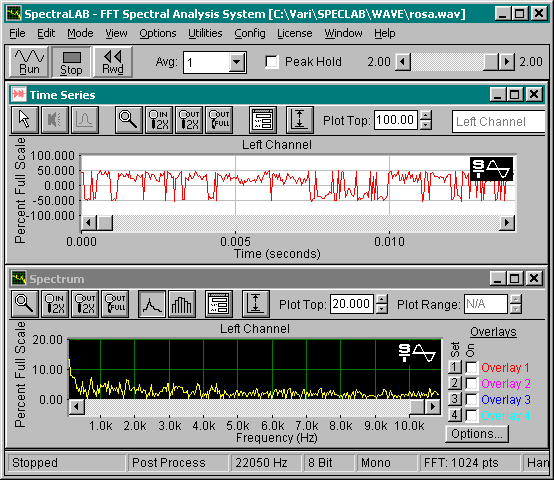The image size is (554, 480).
Task: Click the Set 2 overlay button
Action: pos(454,383)
